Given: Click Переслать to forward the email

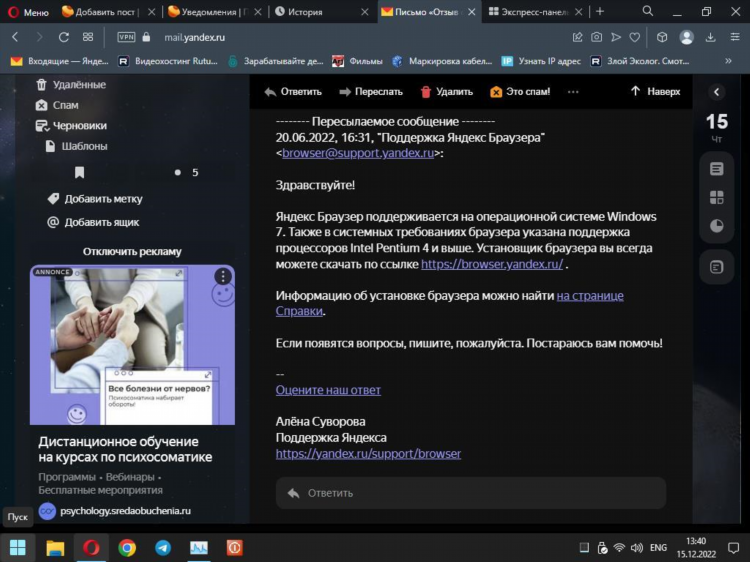Looking at the screenshot, I should tap(371, 91).
